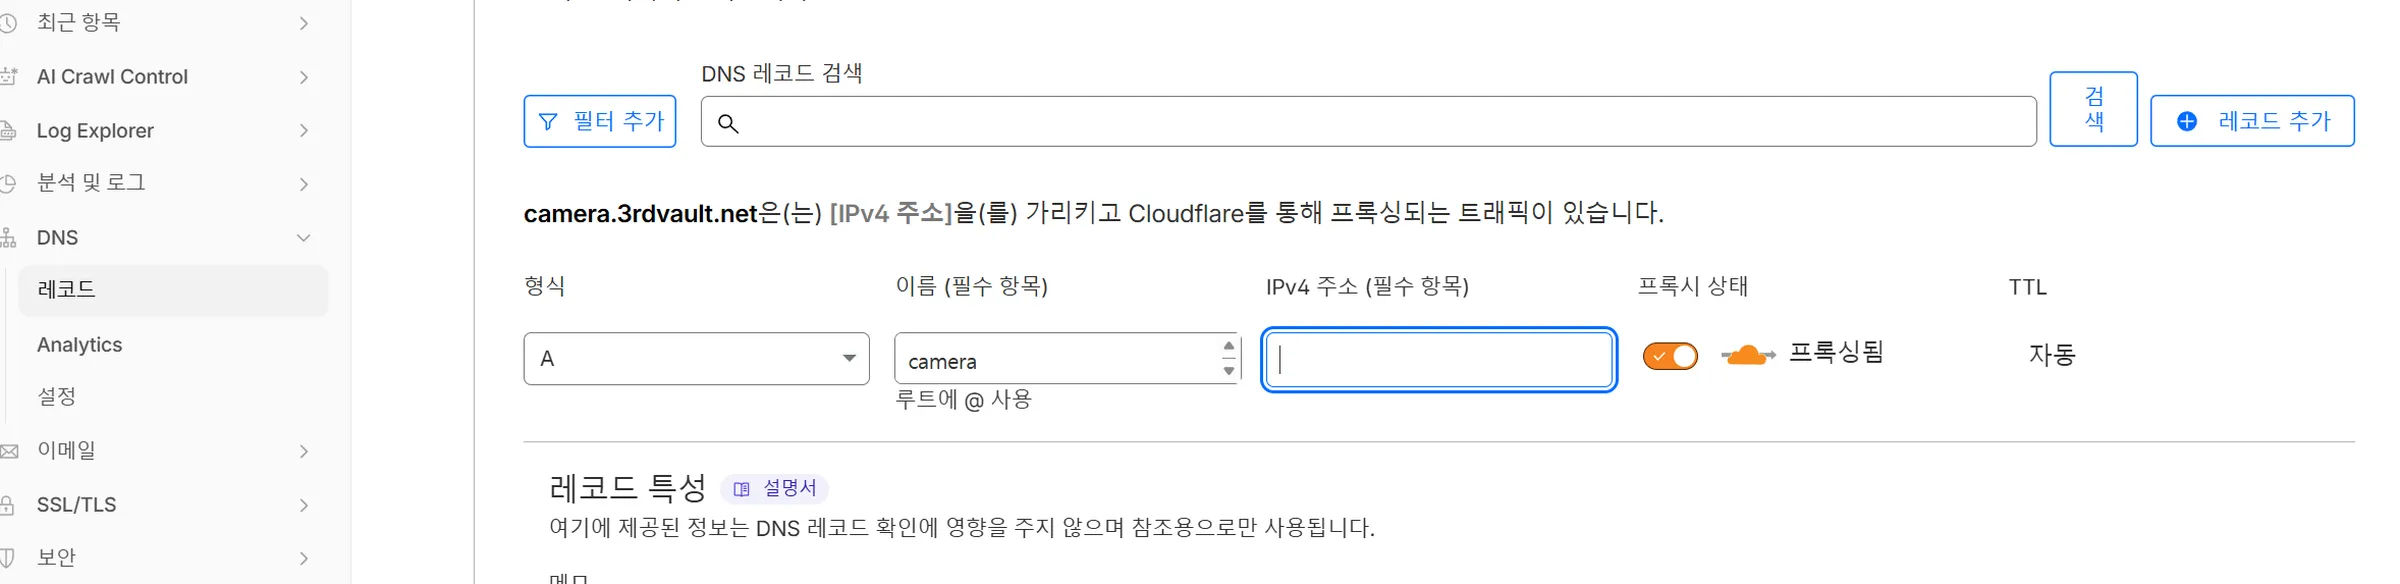Image resolution: width=2400 pixels, height=584 pixels.
Task: Click the DNS network icon in sidebar
Action: (x=9, y=237)
